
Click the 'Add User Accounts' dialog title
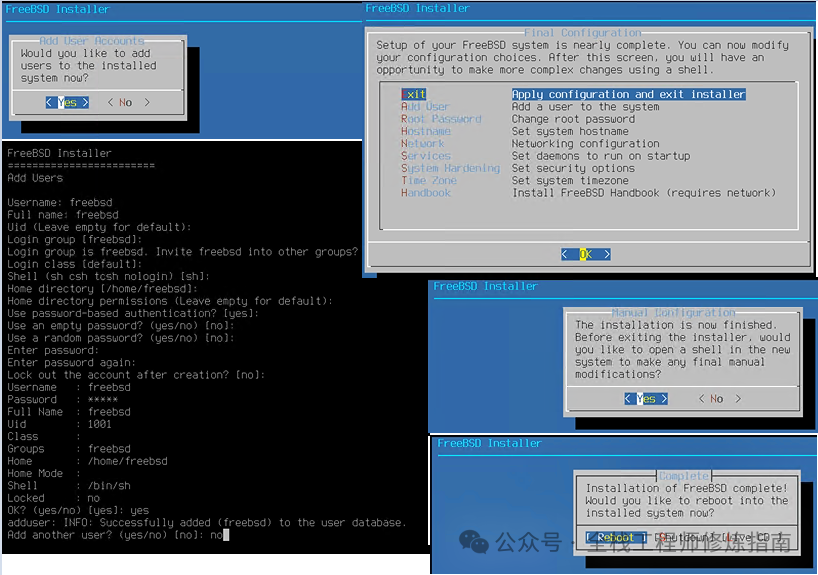92,41
